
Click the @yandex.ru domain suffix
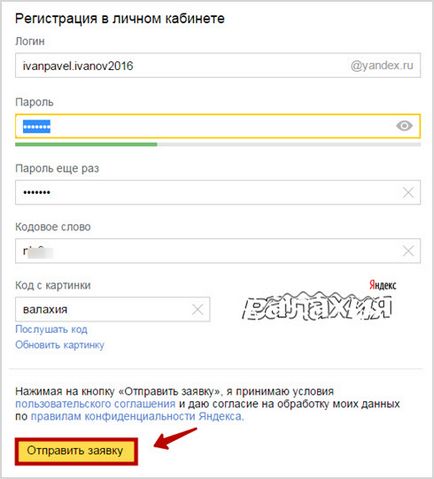coord(382,65)
